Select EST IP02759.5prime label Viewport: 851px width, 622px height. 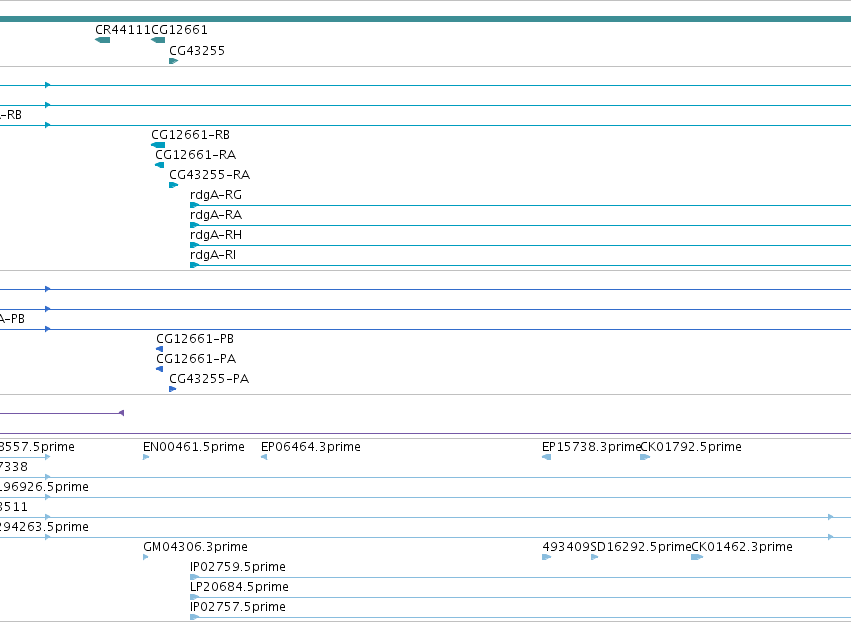tap(238, 567)
